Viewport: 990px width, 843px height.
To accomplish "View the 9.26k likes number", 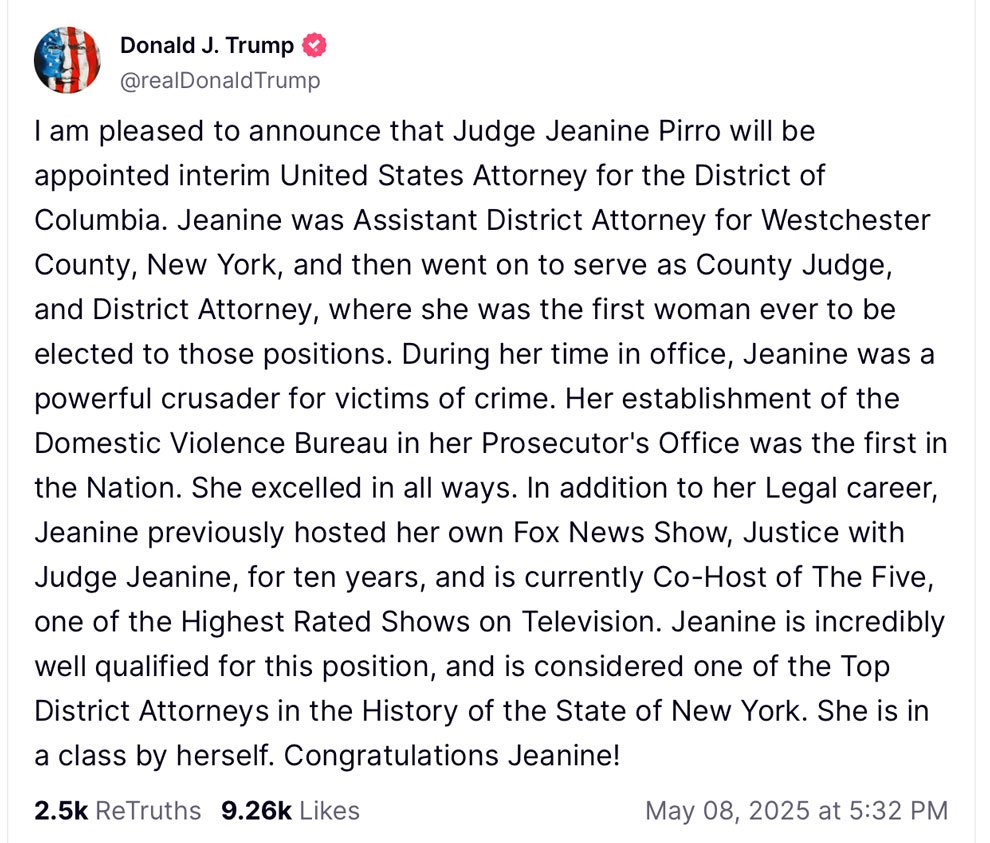I will (256, 811).
